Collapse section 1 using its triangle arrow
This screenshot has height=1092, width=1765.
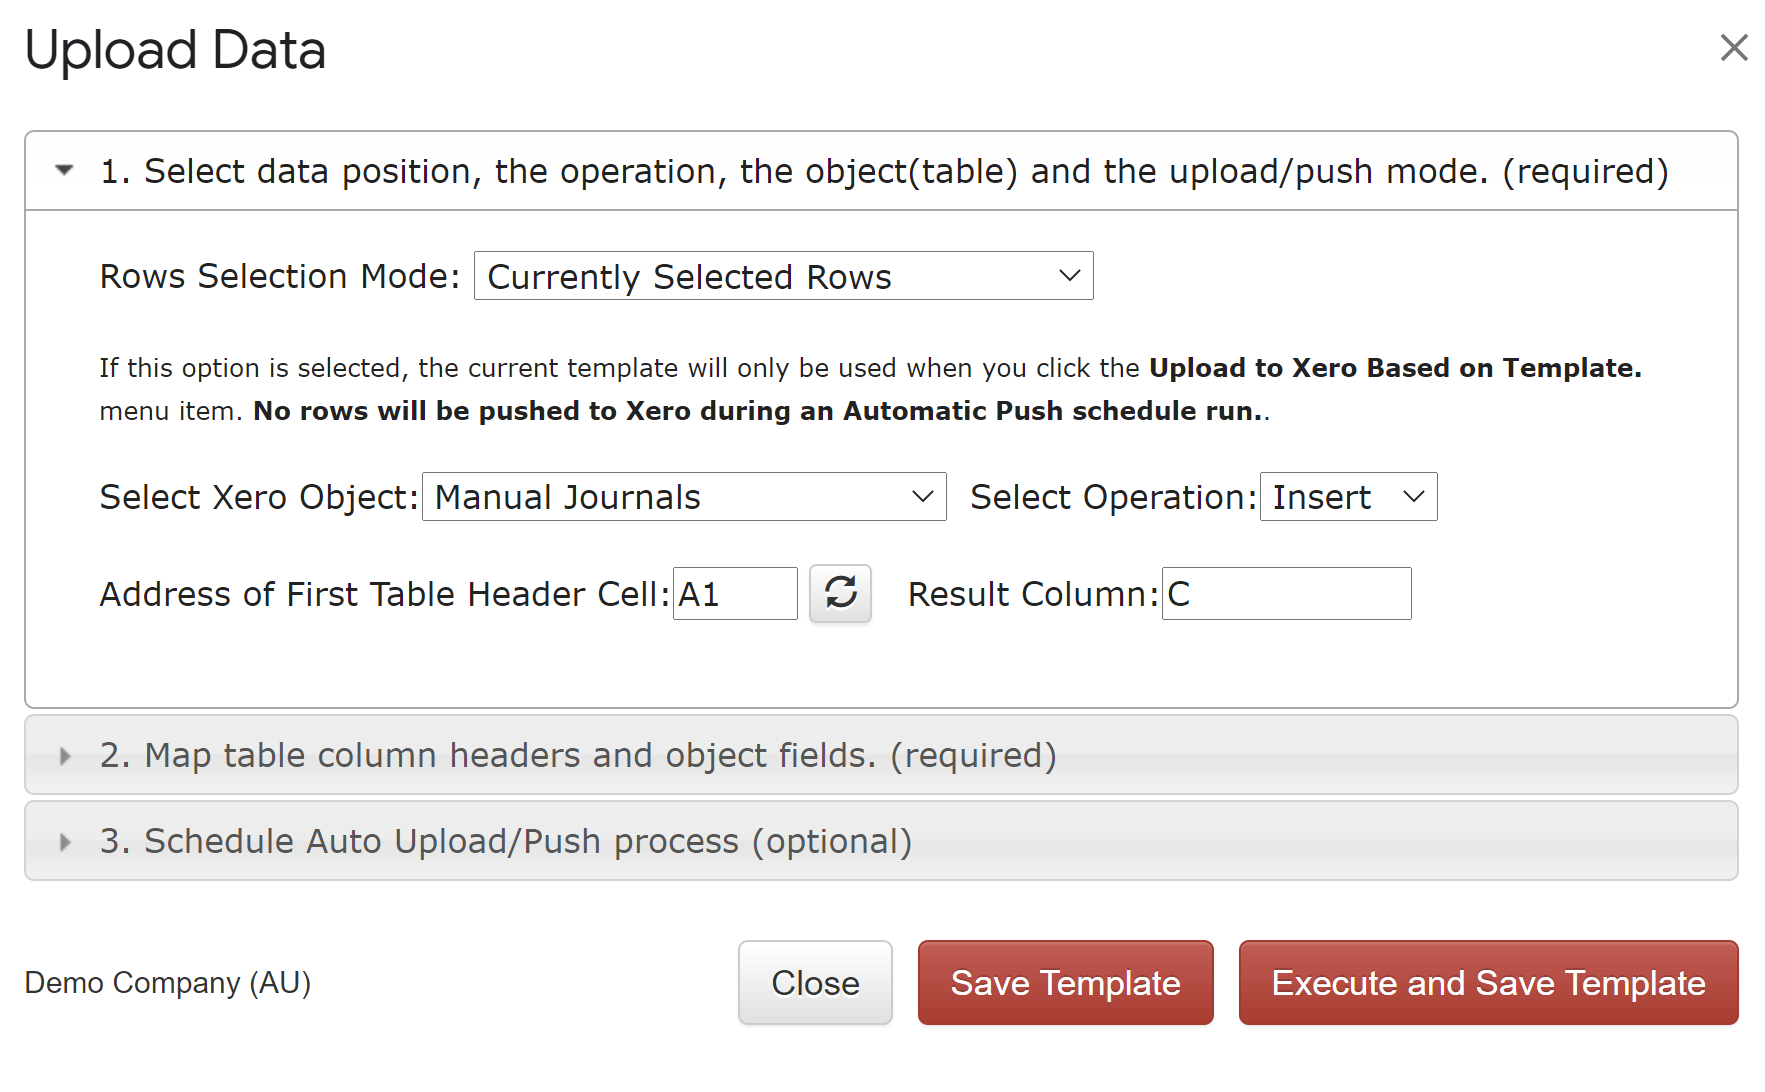[65, 170]
